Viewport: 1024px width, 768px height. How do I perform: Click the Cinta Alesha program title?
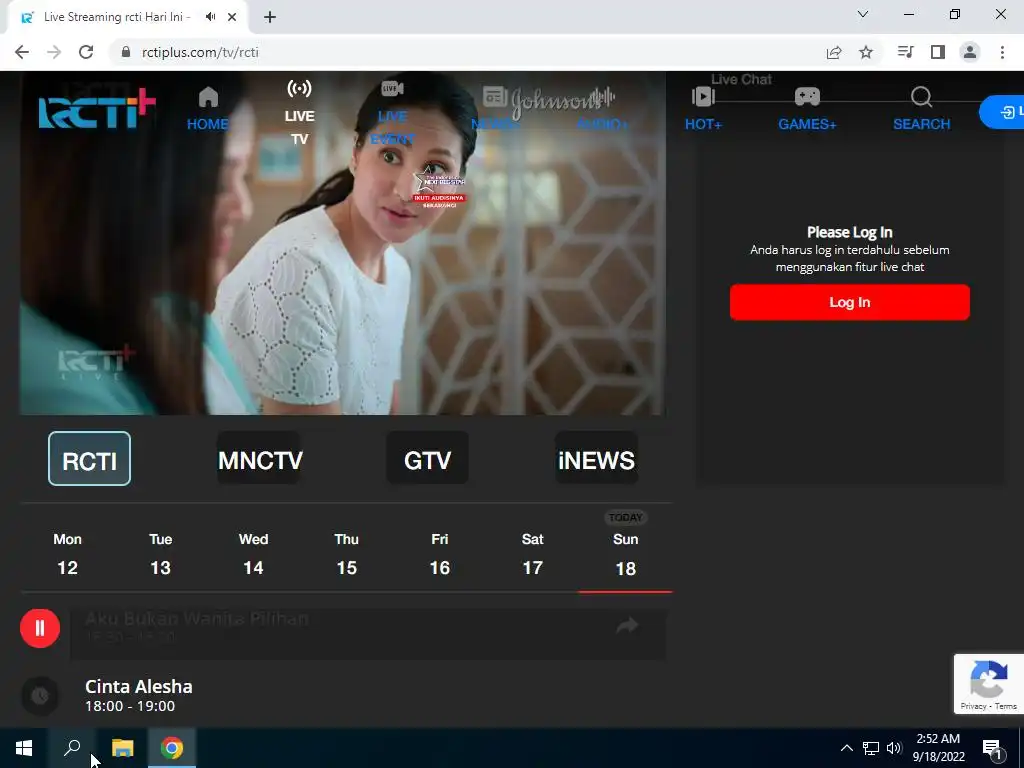point(138,686)
